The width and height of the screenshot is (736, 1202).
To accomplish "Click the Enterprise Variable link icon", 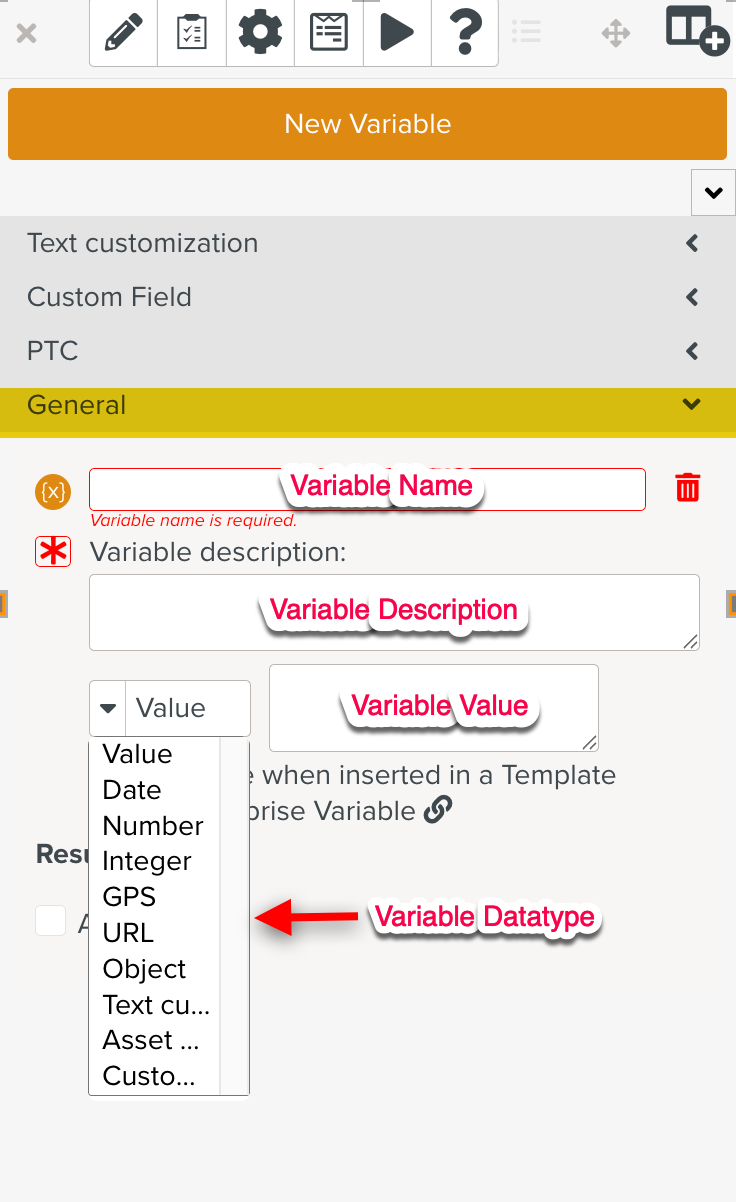I will (x=437, y=810).
